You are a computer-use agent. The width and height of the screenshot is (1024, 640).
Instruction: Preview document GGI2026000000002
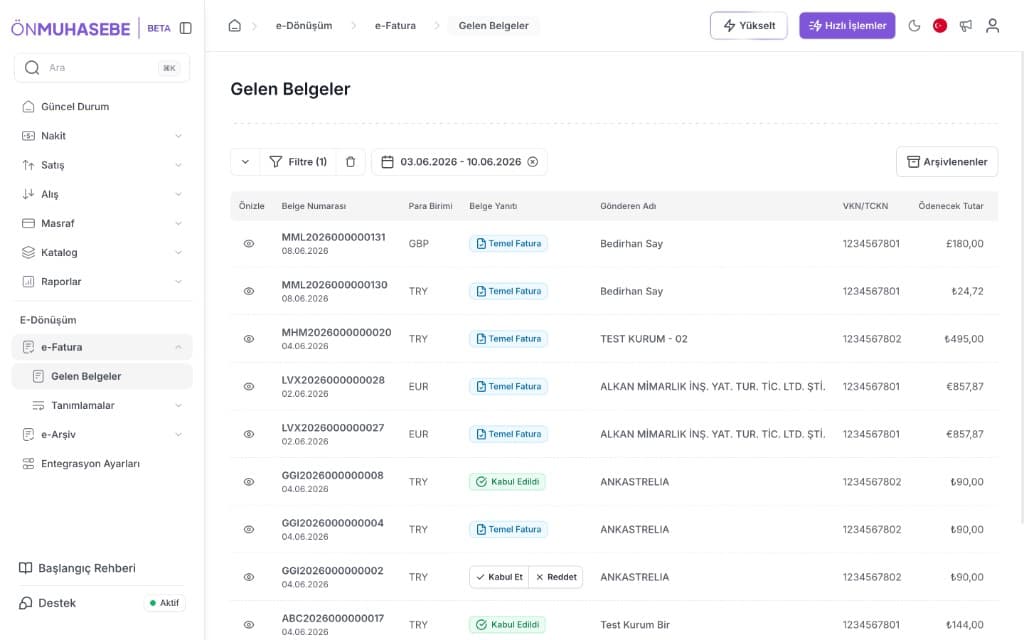click(x=249, y=577)
